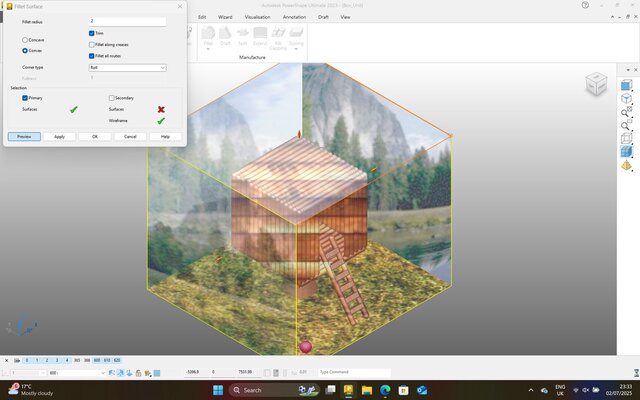Uncheck the Trim checkbox

click(x=91, y=34)
